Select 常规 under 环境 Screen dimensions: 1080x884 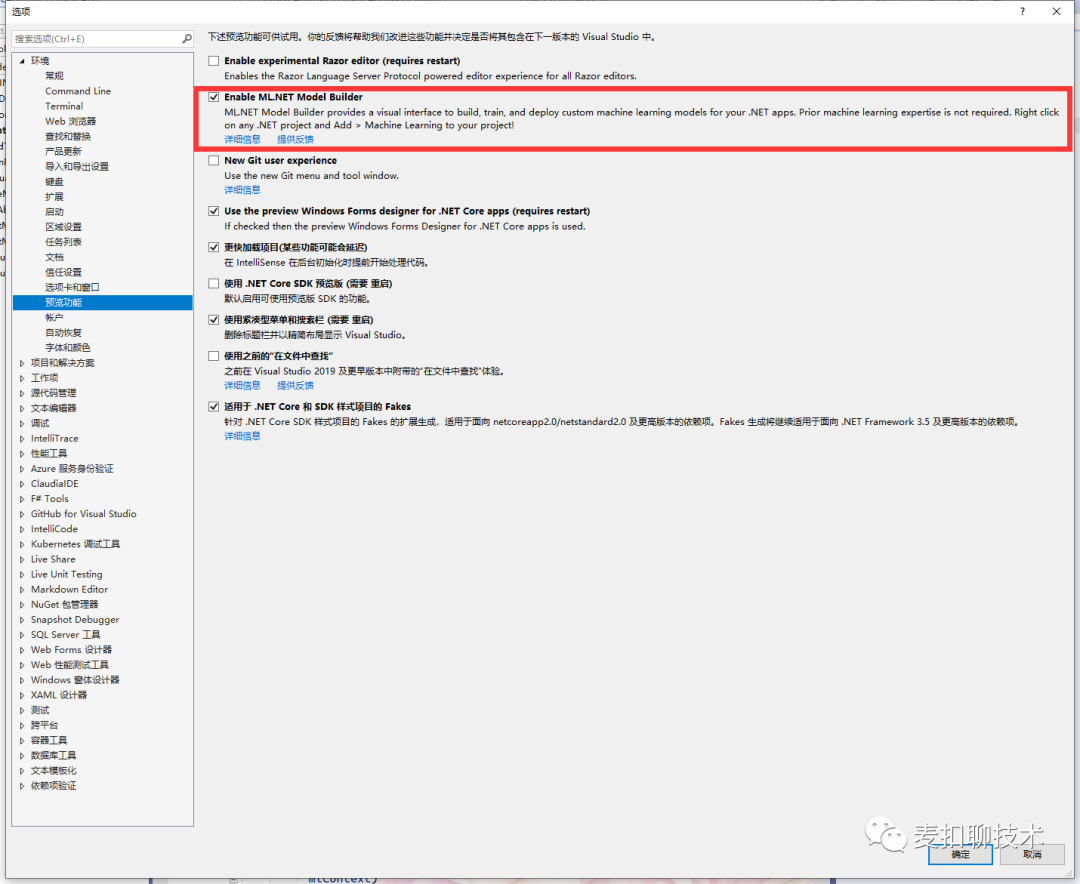point(54,76)
